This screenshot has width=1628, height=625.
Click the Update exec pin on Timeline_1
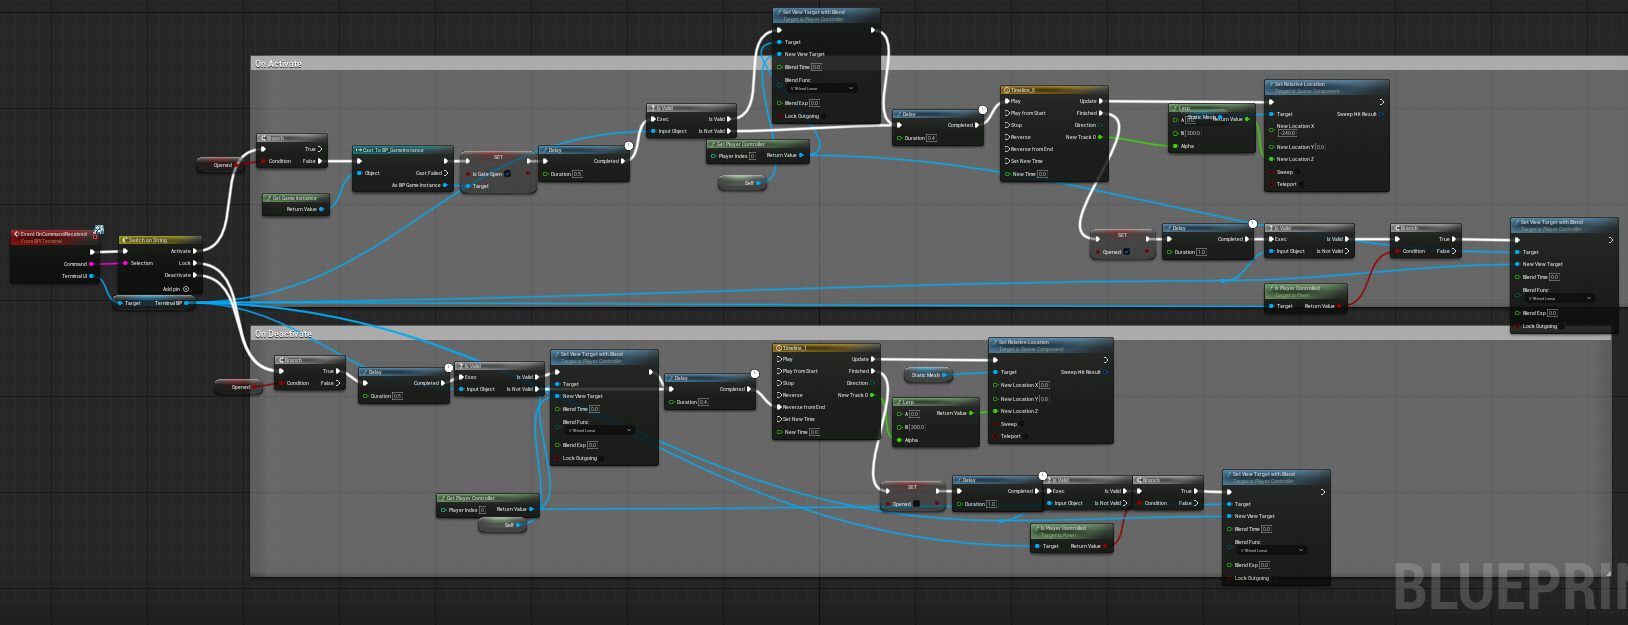click(x=873, y=359)
